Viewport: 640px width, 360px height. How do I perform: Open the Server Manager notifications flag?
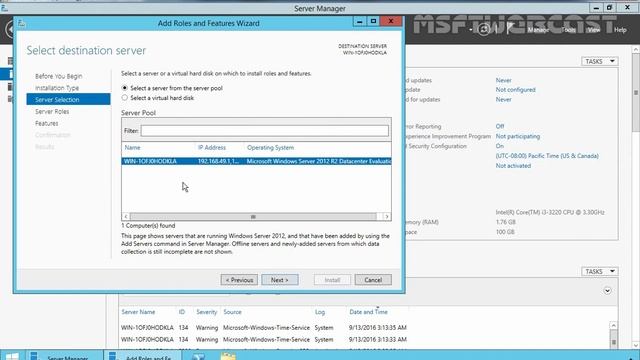pyautogui.click(x=510, y=29)
